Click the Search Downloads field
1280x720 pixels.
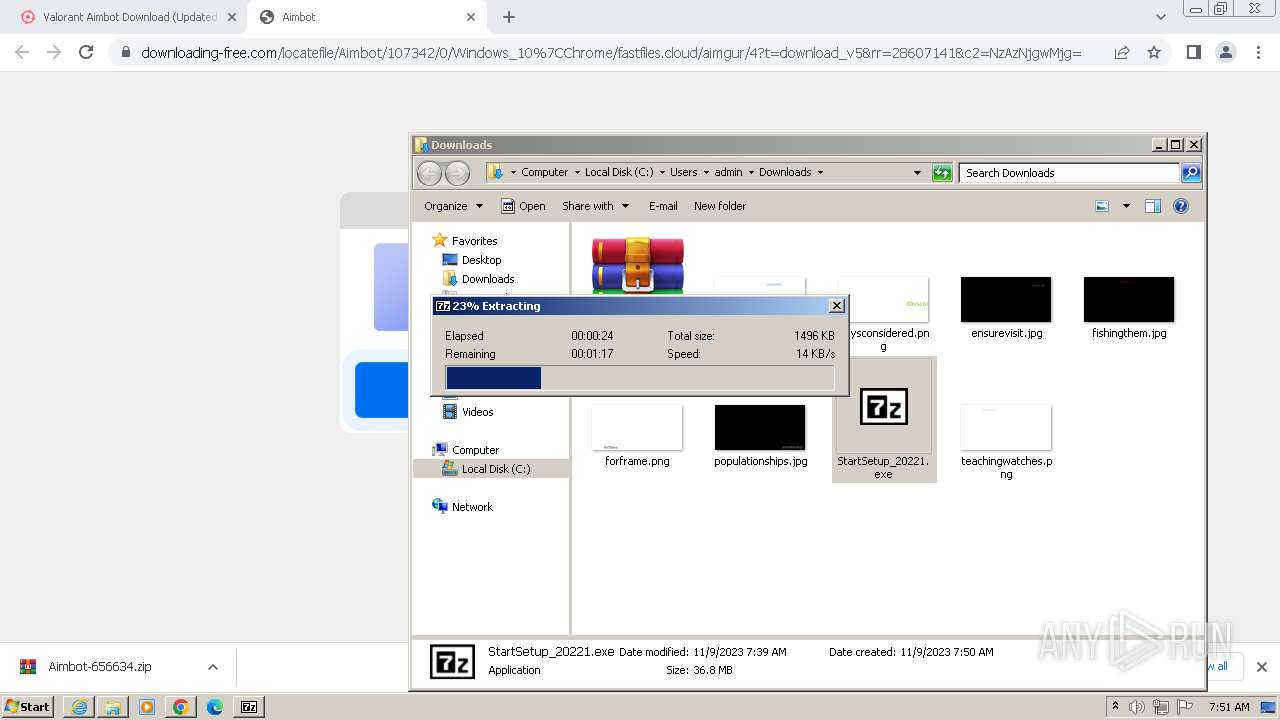1069,173
